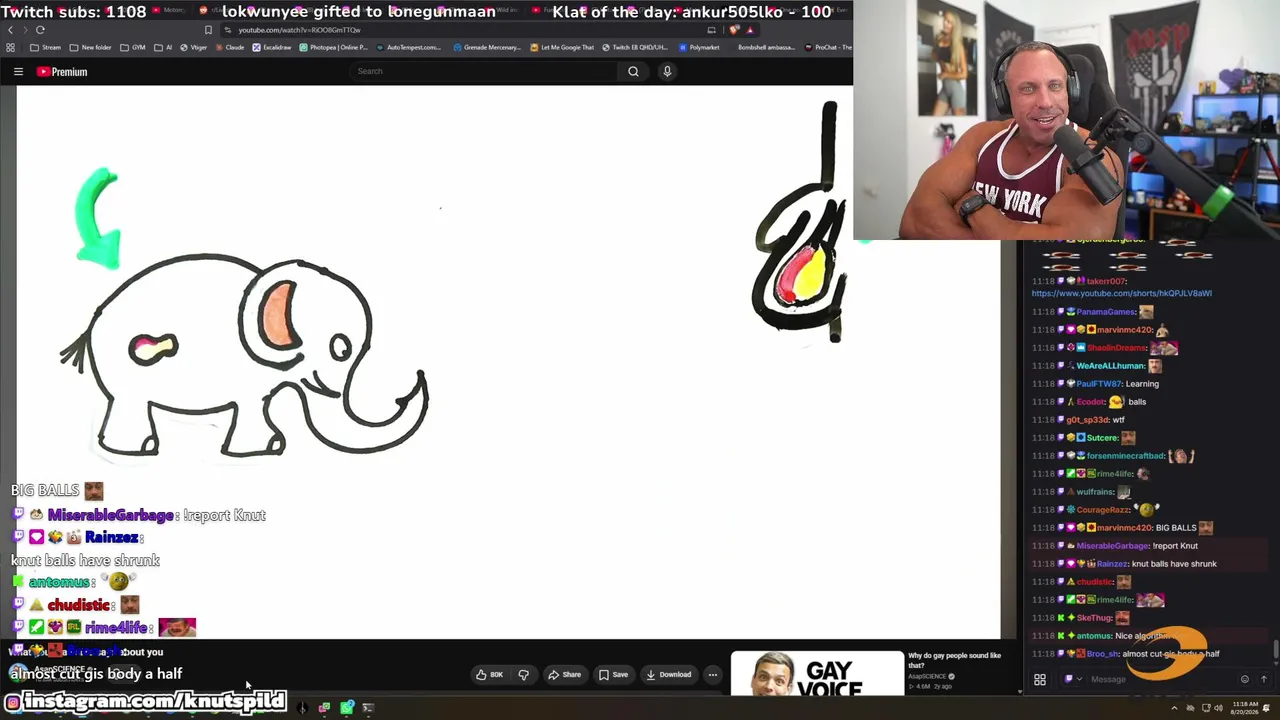Expand the AI bookmarks folder

coord(163,47)
